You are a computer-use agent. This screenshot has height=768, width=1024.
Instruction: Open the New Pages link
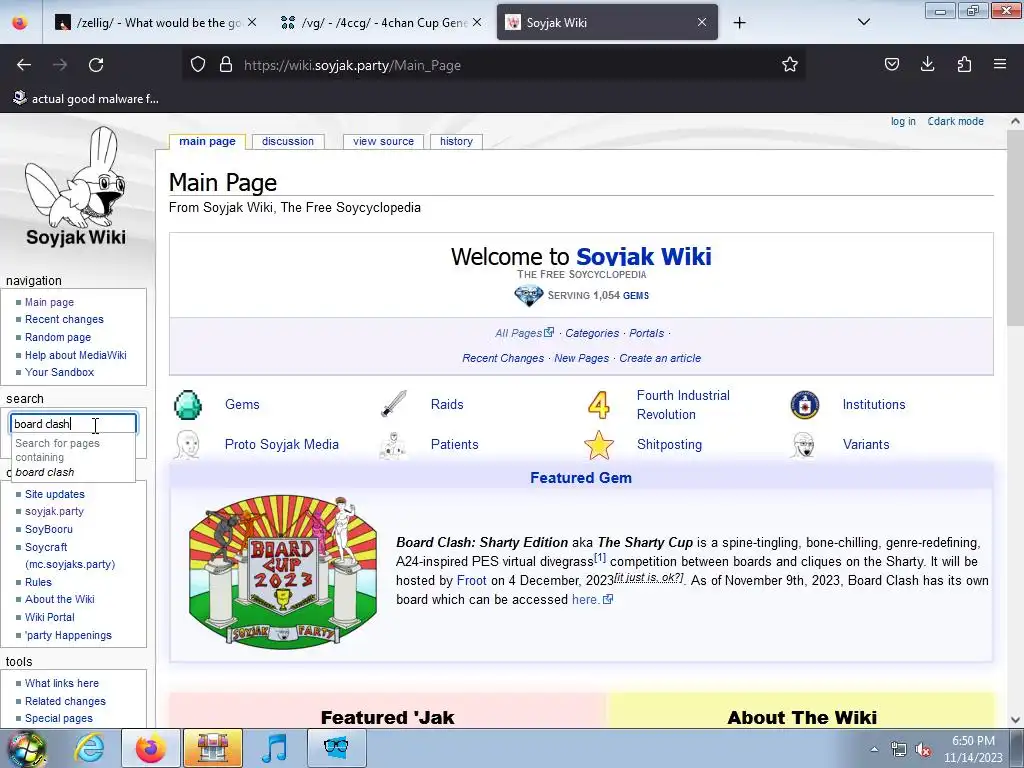coord(581,358)
